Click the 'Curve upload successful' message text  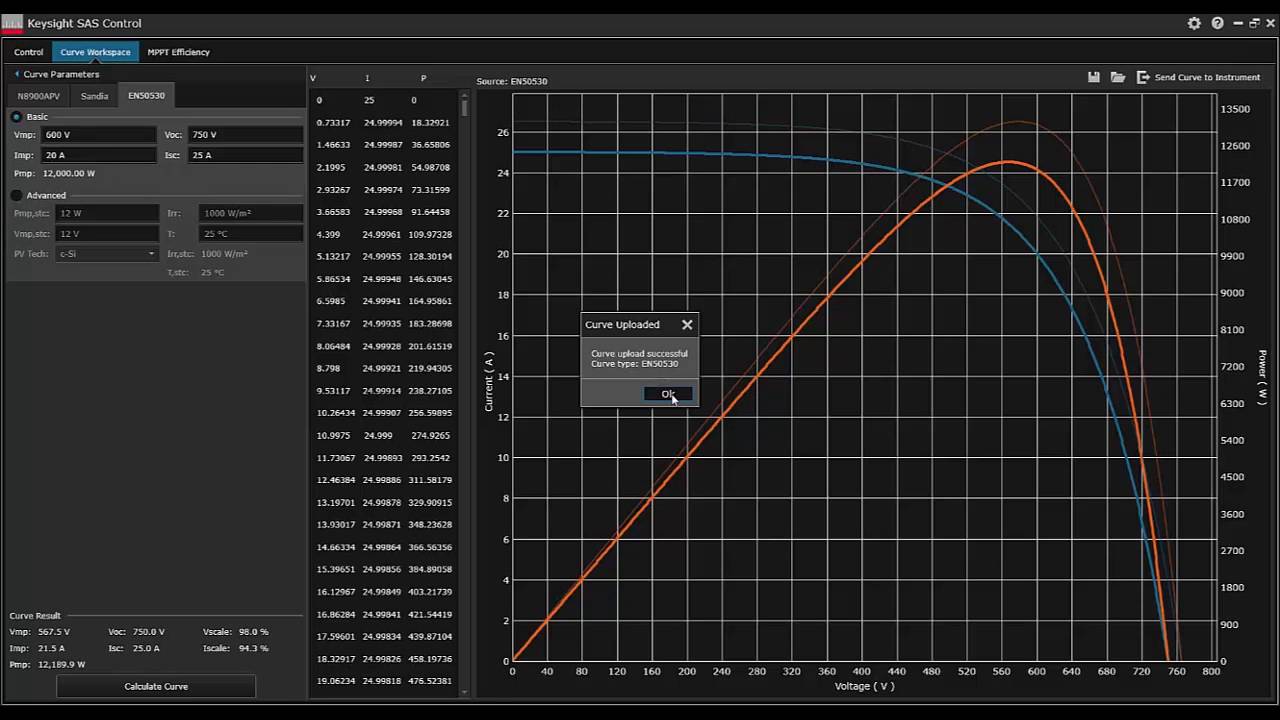pos(639,354)
